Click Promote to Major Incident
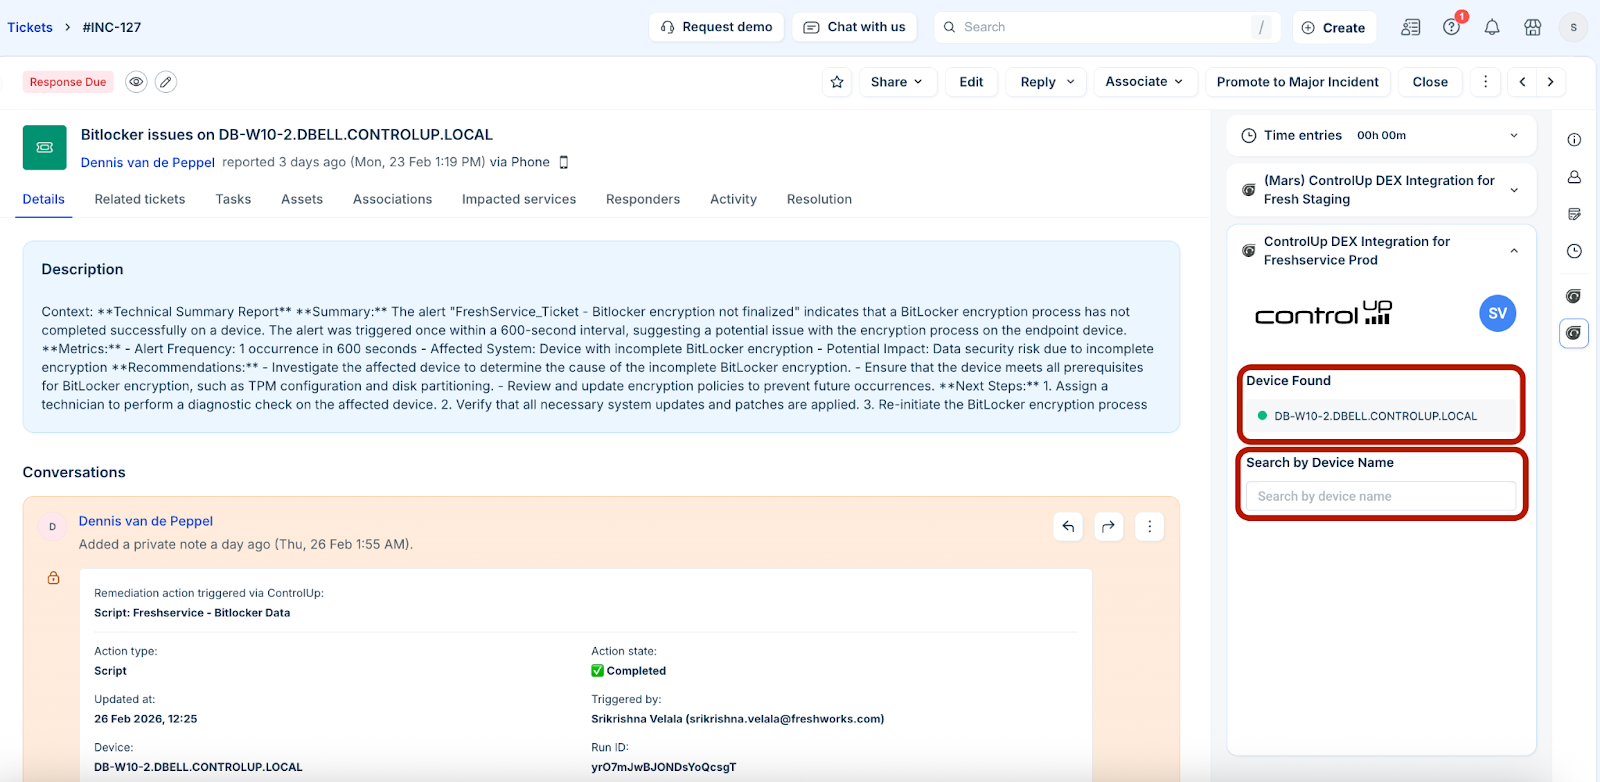Image resolution: width=1600 pixels, height=782 pixels. pyautogui.click(x=1297, y=82)
